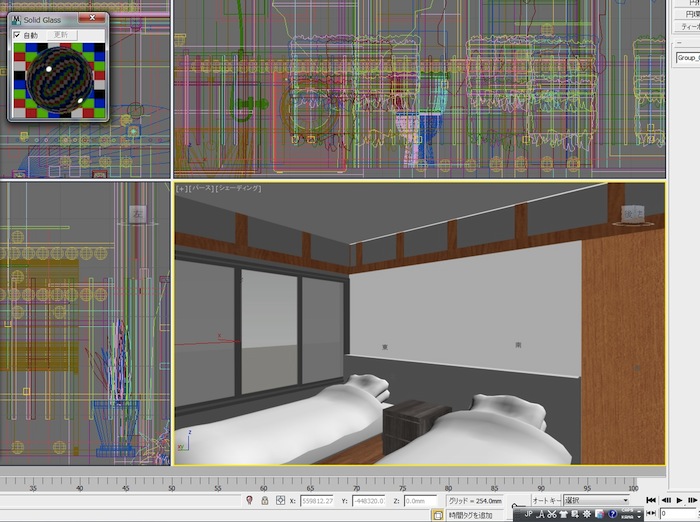
Task: Toggle the 自動 checkbox in Solid Glass
Action: pyautogui.click(x=17, y=35)
